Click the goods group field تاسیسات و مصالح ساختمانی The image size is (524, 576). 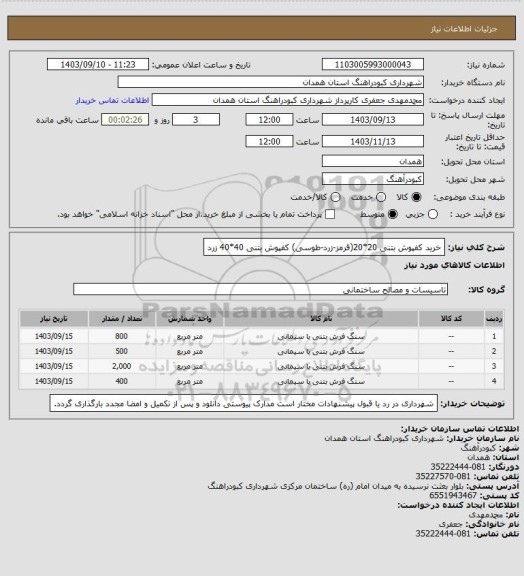(260, 289)
